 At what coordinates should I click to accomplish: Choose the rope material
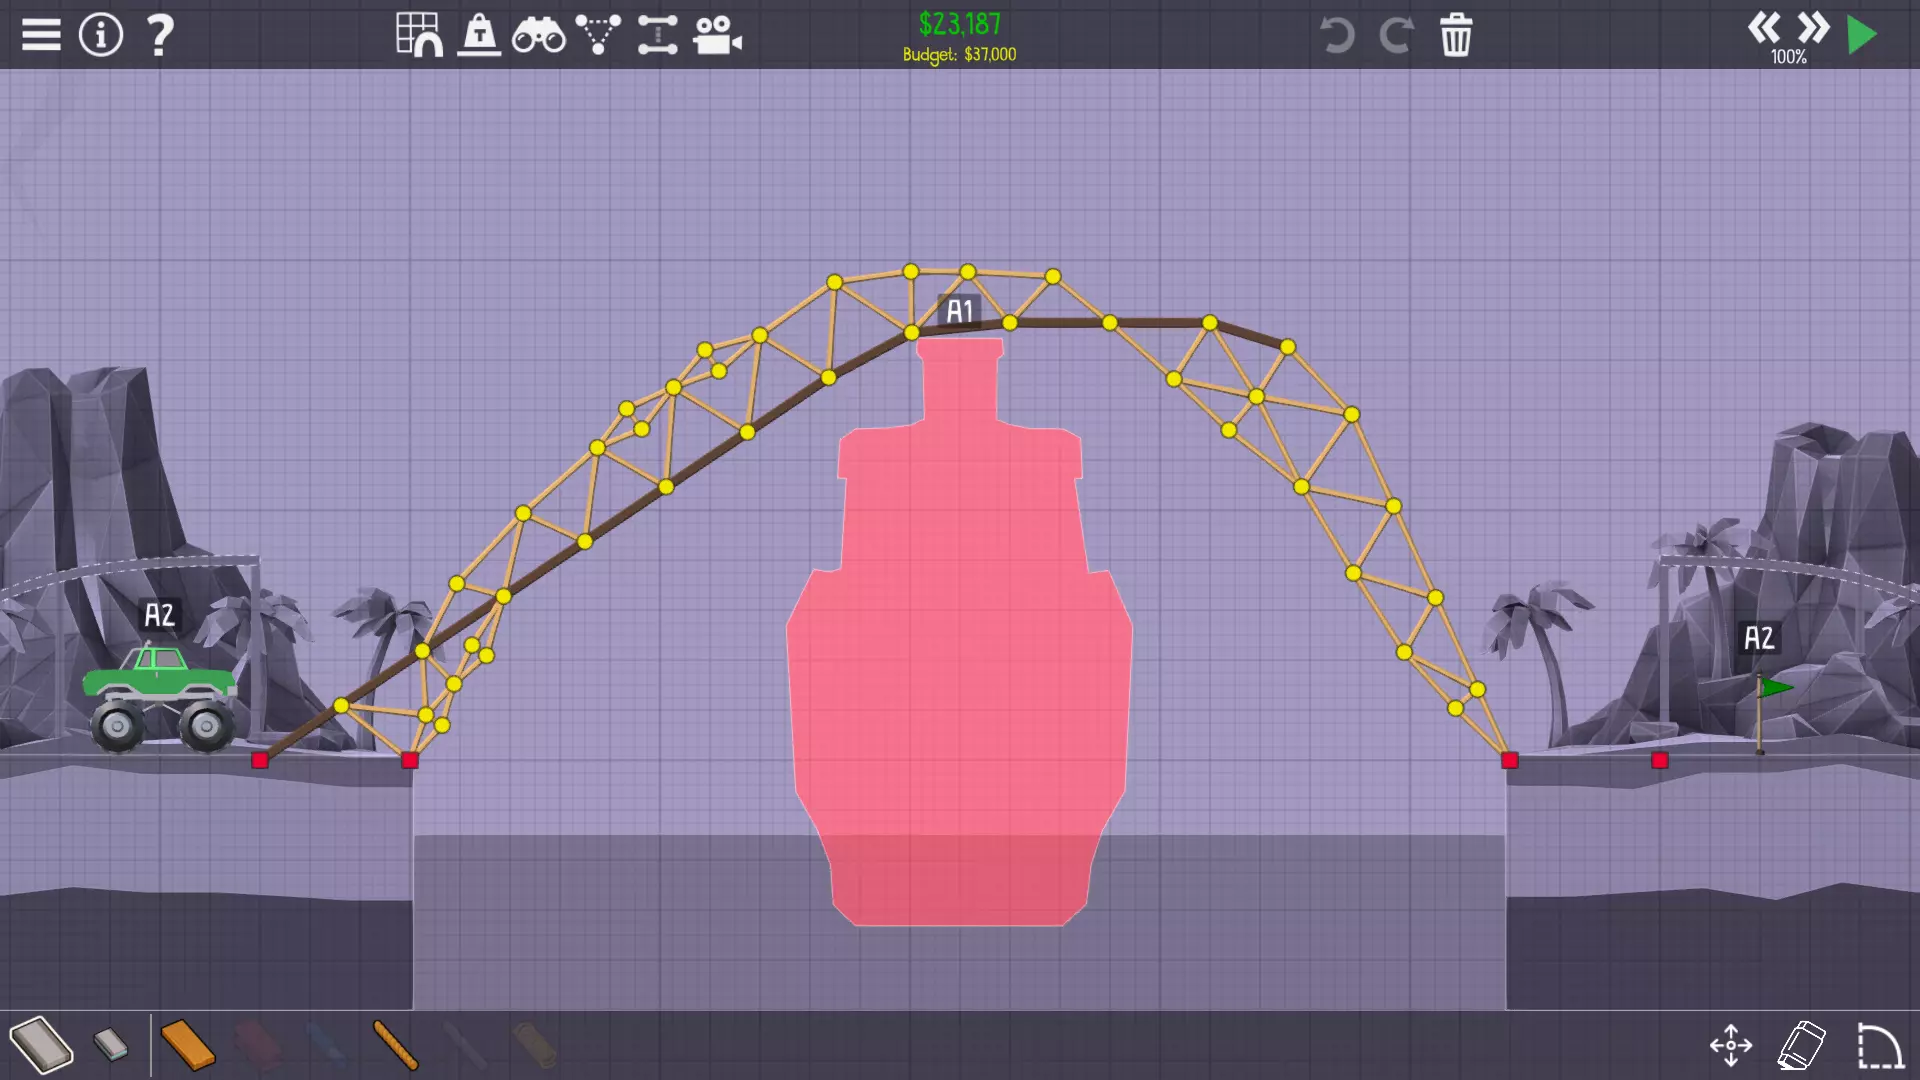tap(395, 1045)
